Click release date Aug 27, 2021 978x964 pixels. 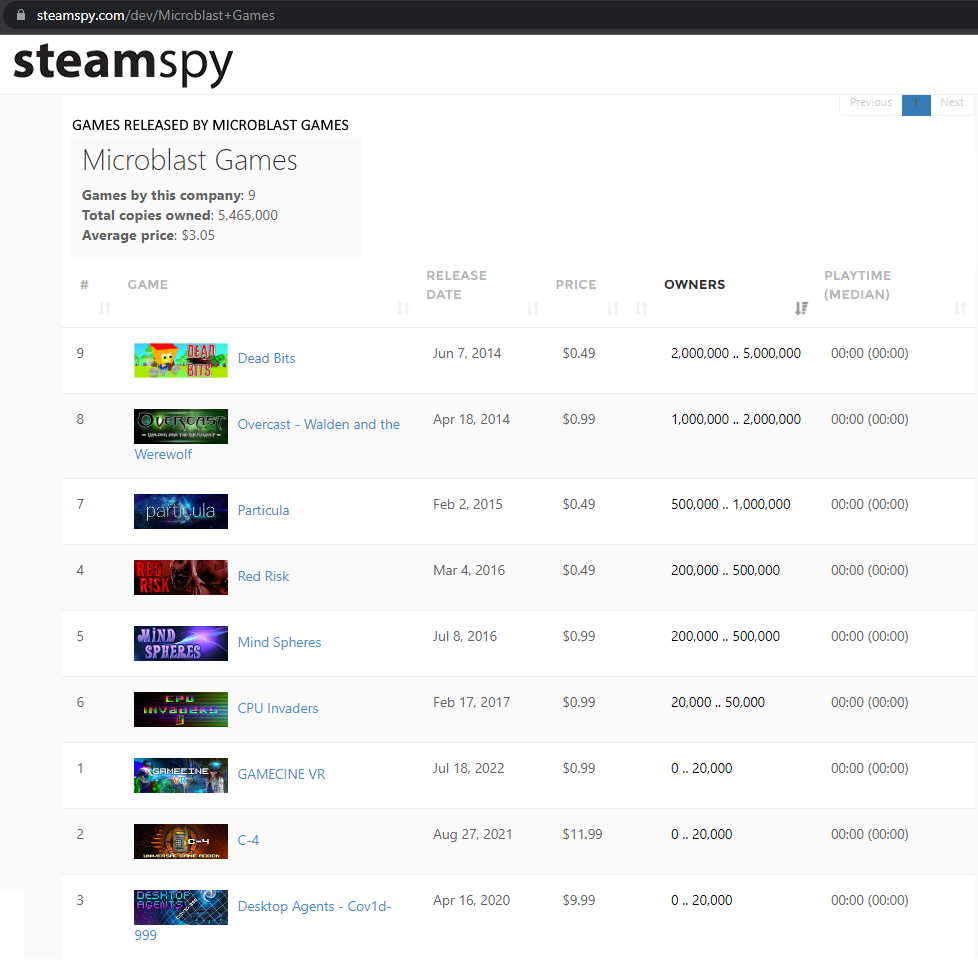point(473,835)
